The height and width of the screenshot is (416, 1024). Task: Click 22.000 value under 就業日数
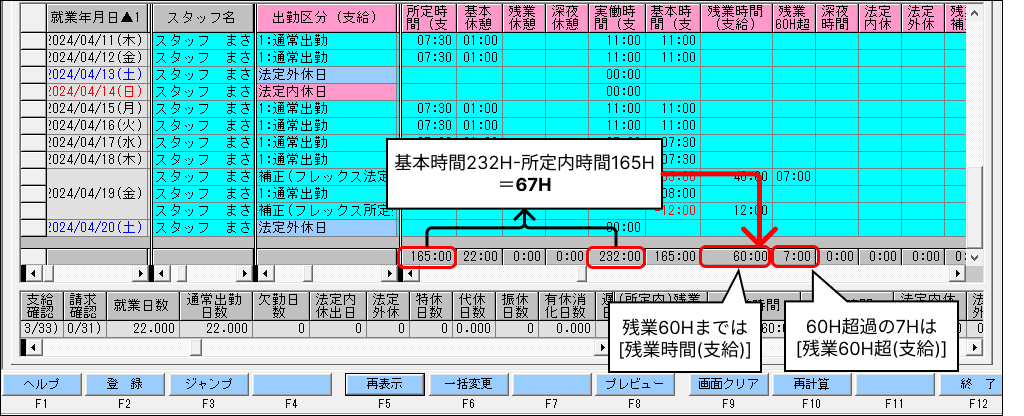coord(142,328)
